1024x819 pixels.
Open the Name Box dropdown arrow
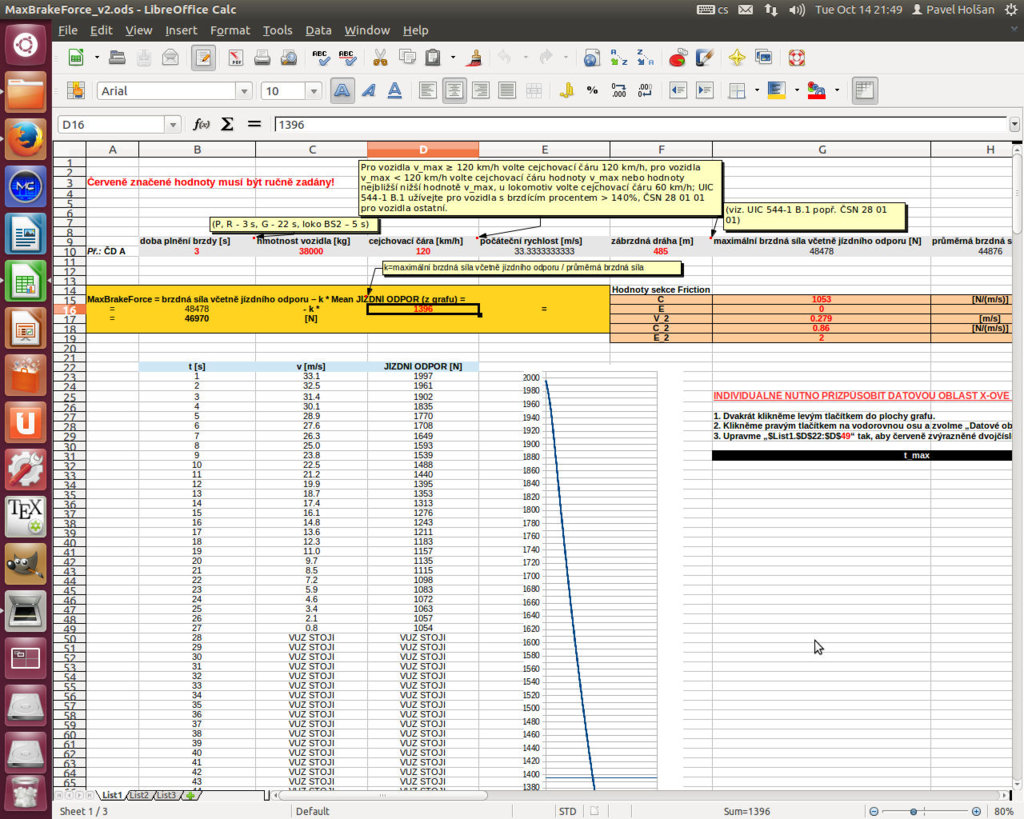point(173,125)
